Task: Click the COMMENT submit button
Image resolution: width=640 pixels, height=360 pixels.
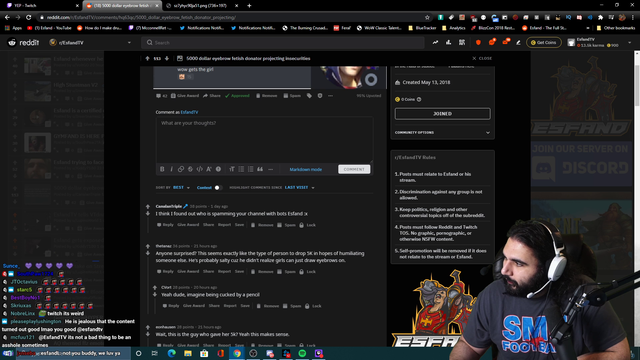Action: click(354, 169)
